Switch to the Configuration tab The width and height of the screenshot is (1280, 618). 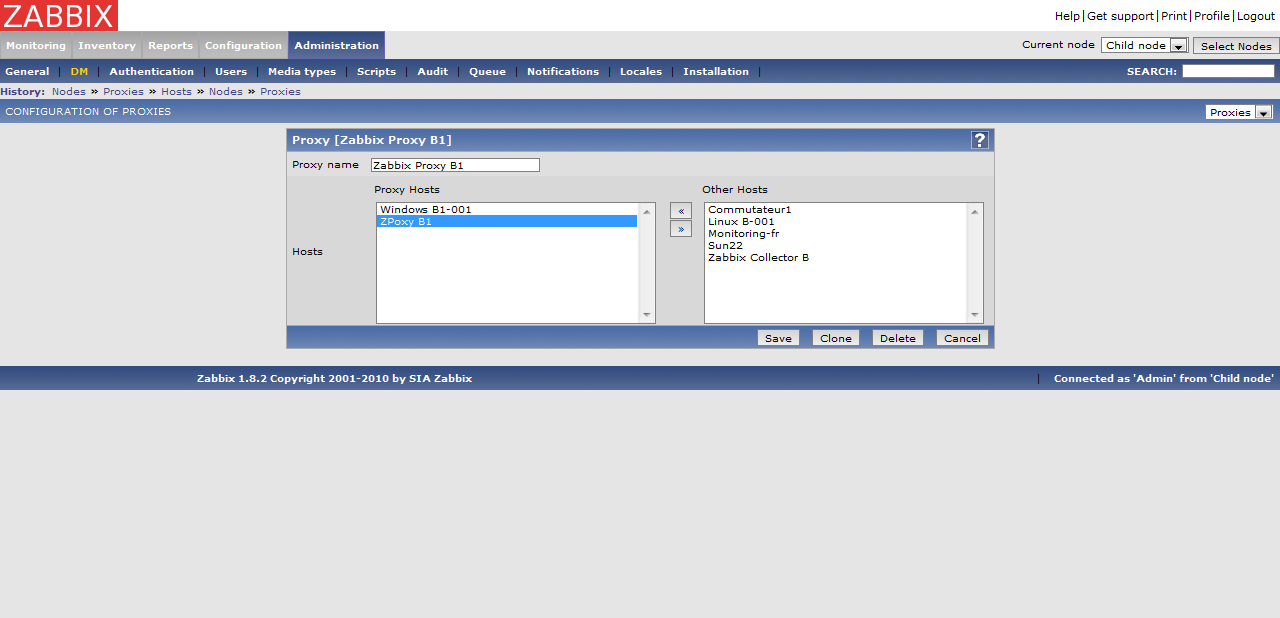point(243,46)
